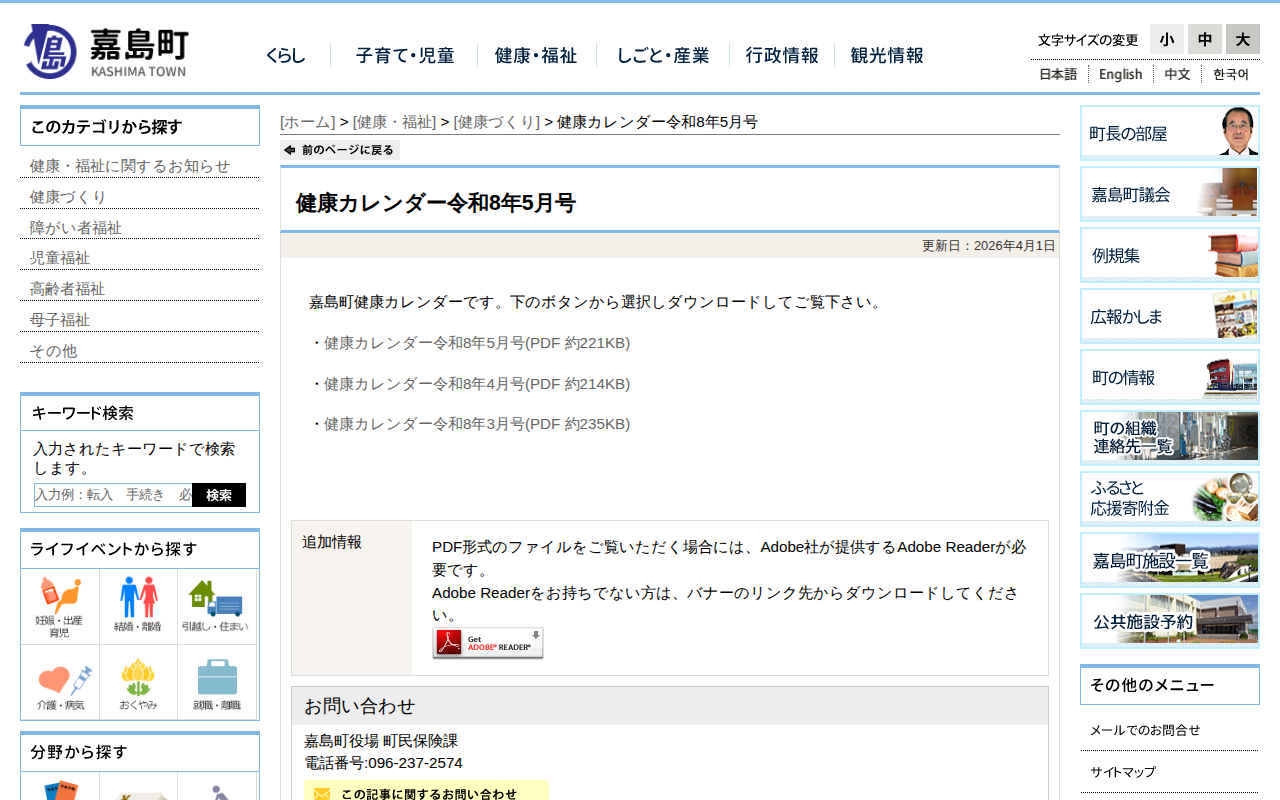This screenshot has height=800, width=1280.
Task: Open the くらし navigation menu
Action: pyautogui.click(x=286, y=56)
